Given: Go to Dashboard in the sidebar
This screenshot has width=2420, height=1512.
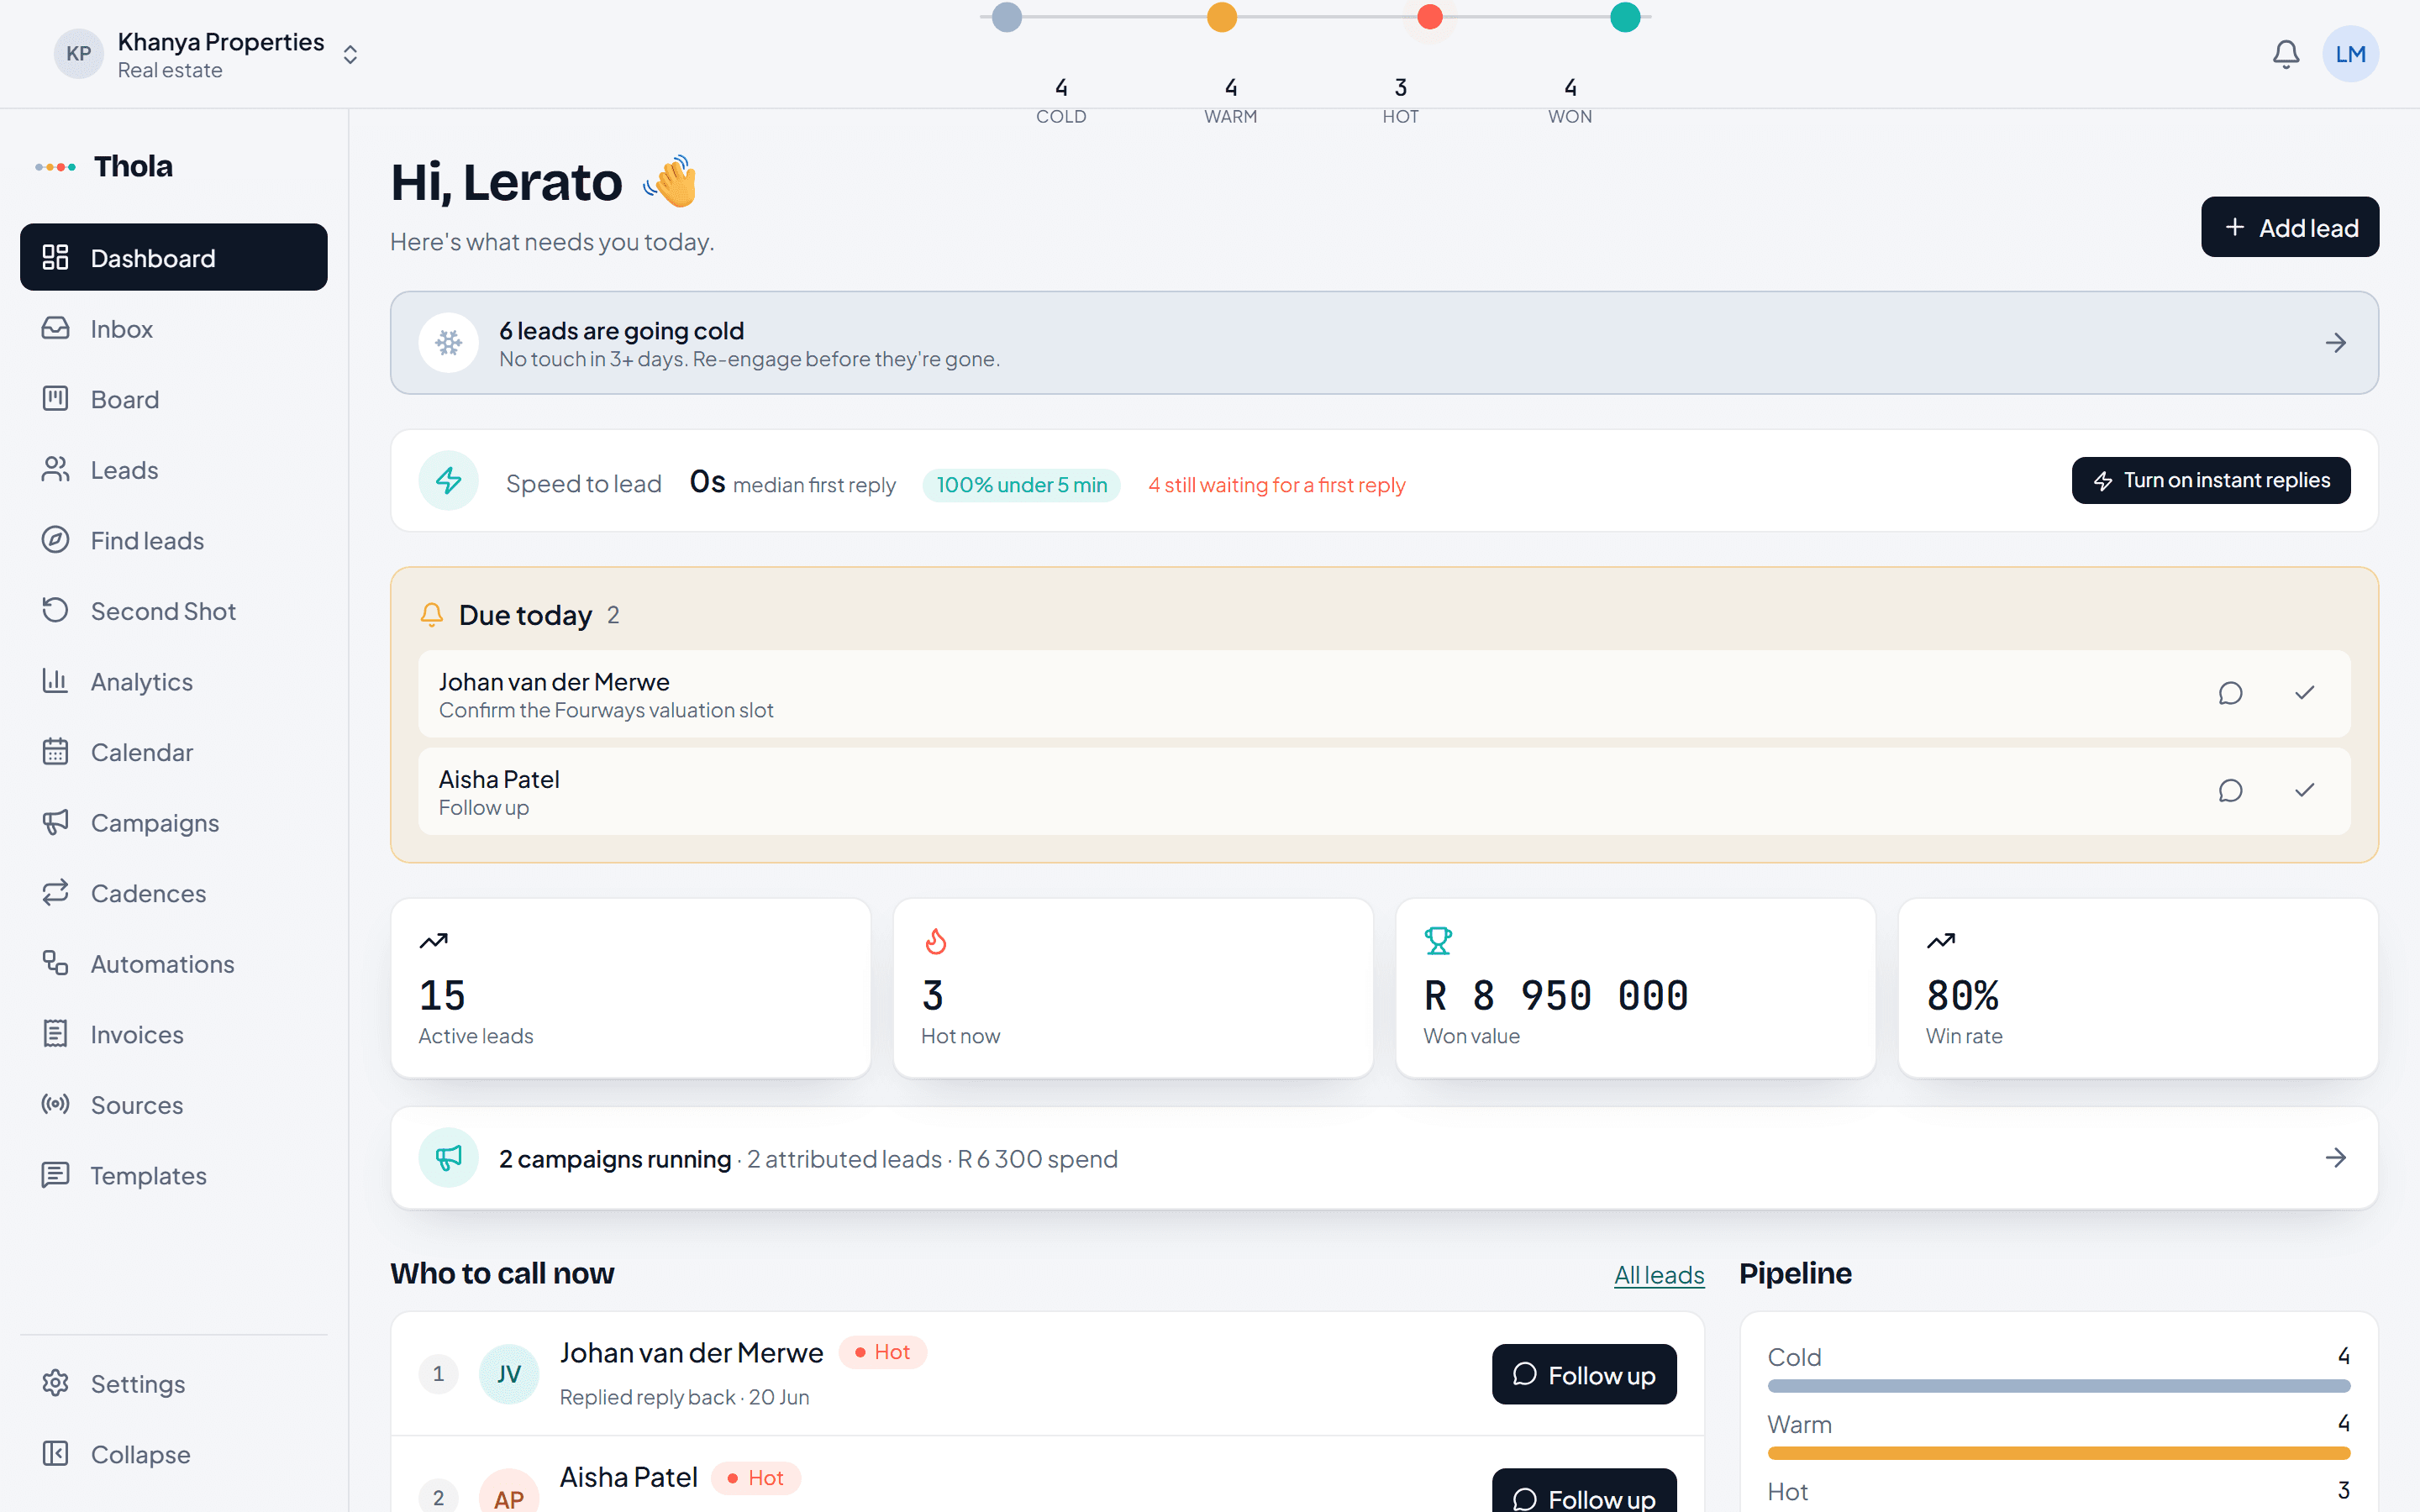Looking at the screenshot, I should point(174,257).
